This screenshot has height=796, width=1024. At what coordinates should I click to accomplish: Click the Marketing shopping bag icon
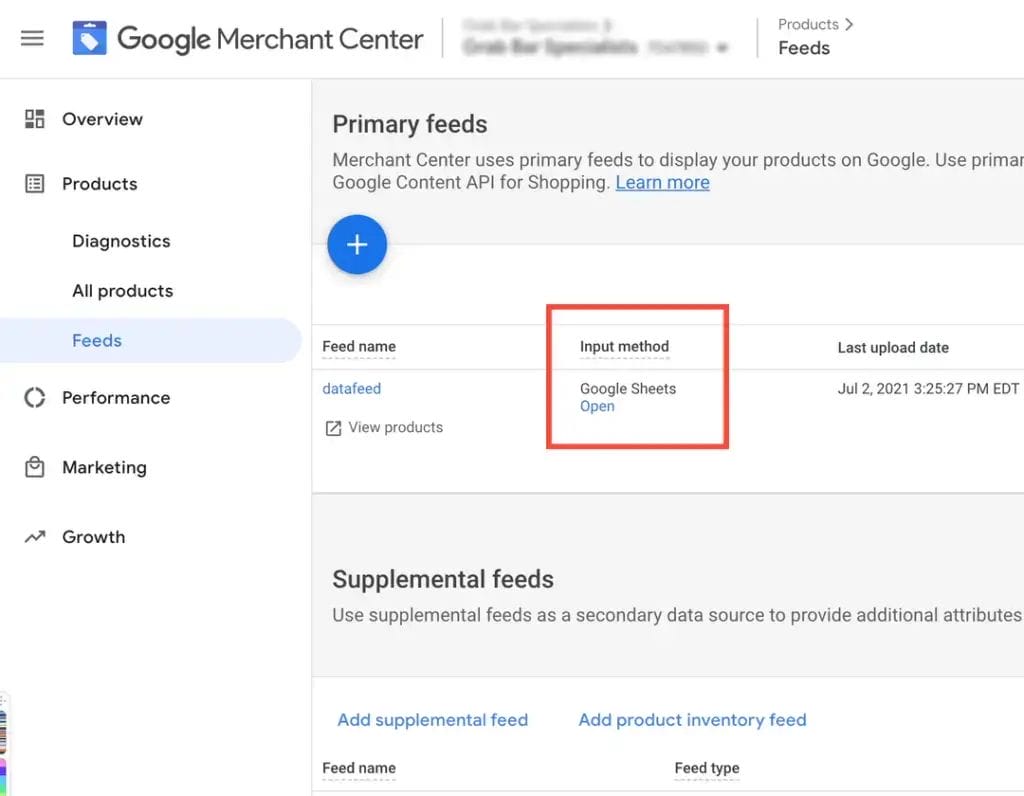click(x=35, y=467)
